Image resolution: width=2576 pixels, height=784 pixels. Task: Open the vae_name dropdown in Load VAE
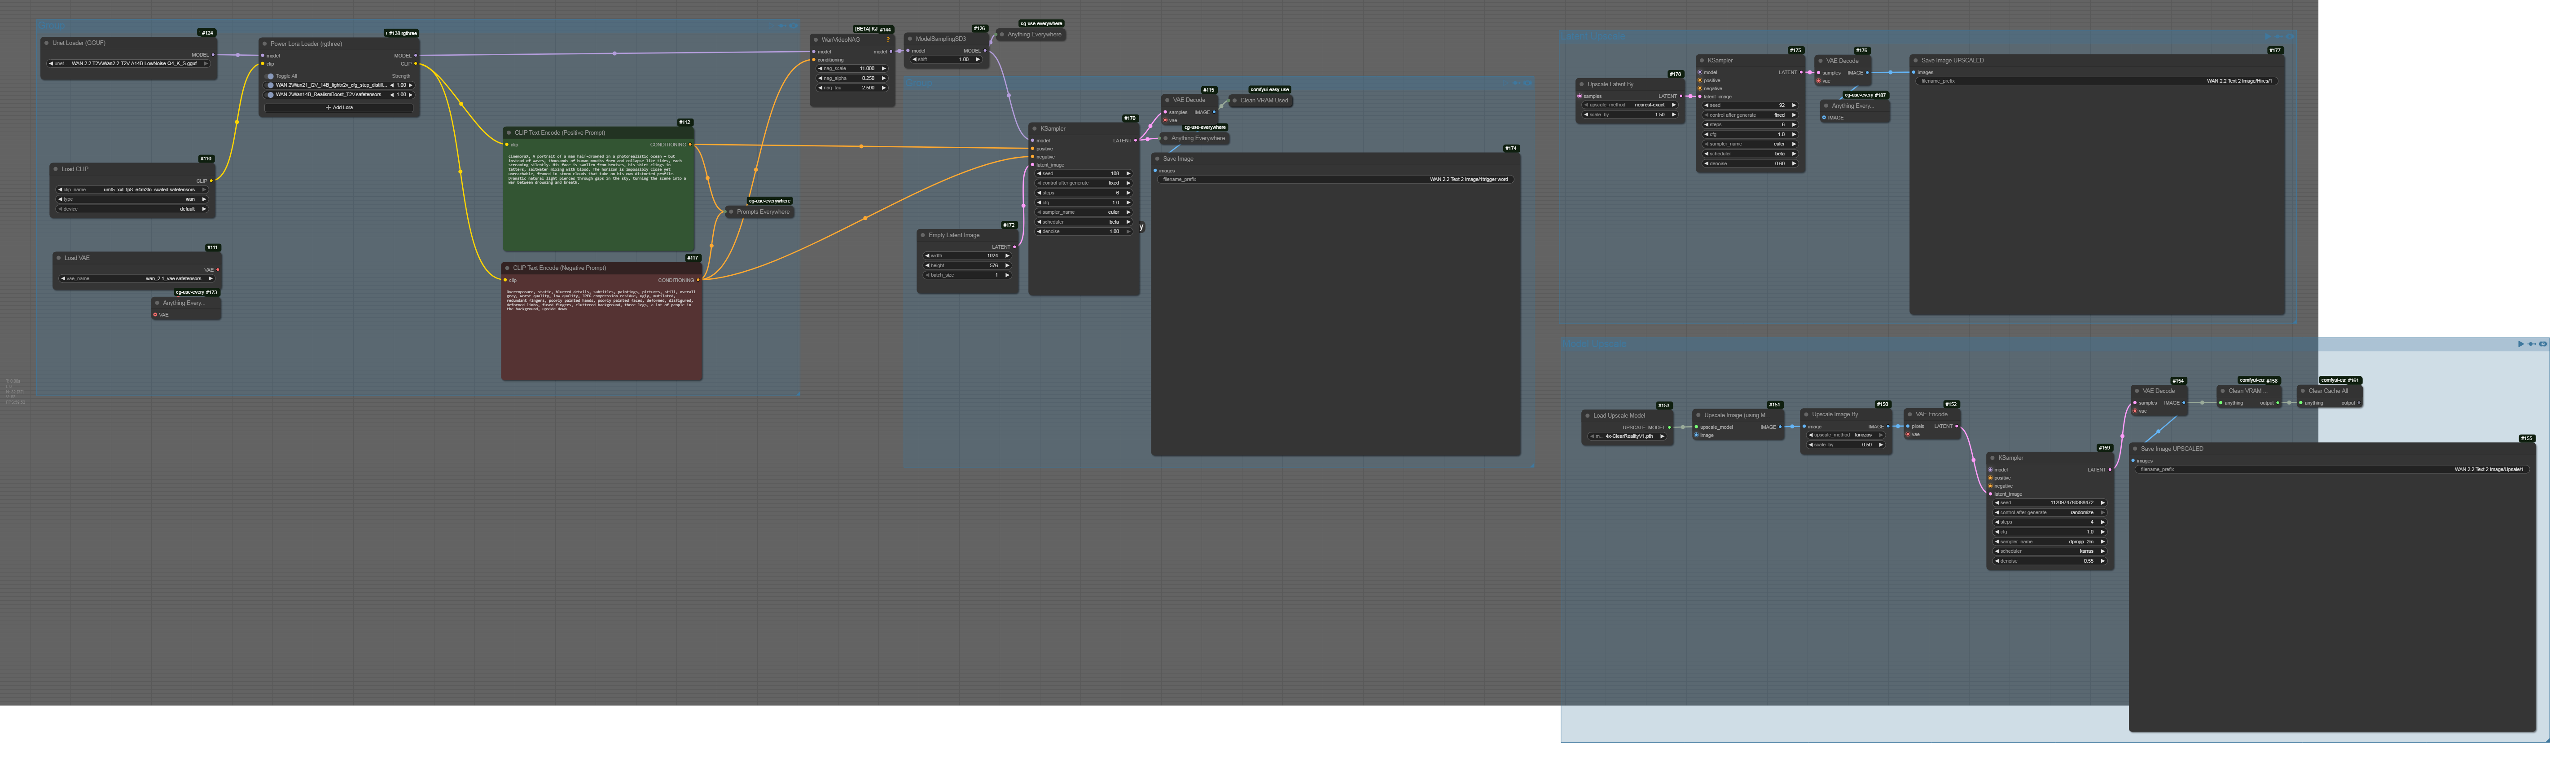pos(136,278)
